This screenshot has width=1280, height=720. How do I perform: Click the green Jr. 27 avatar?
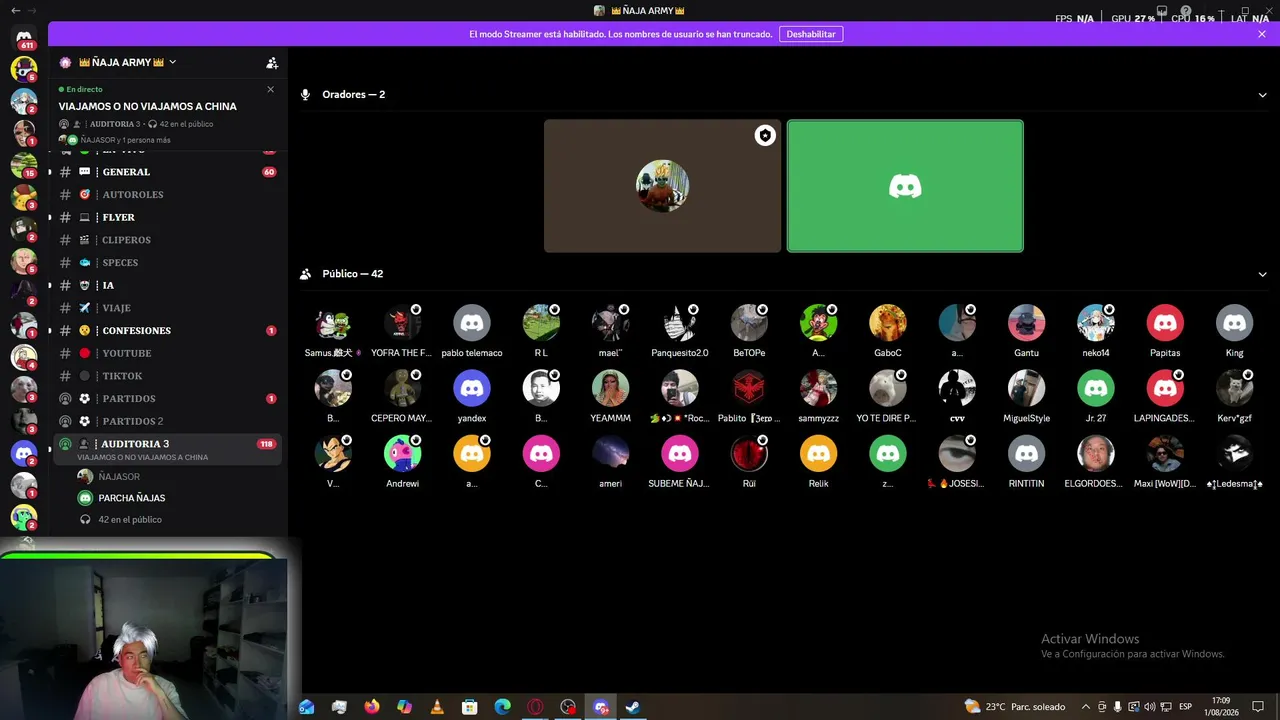[x=1096, y=388]
